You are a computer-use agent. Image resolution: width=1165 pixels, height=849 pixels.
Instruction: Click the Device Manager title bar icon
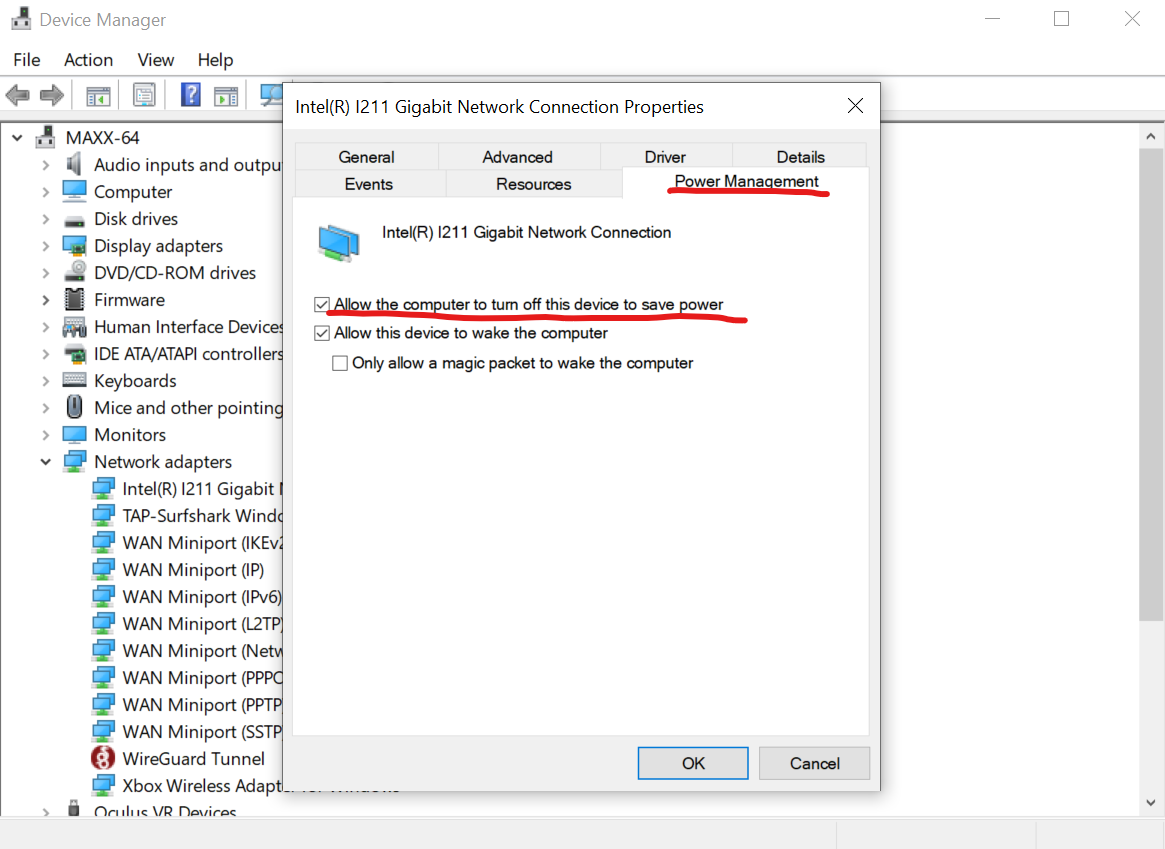21,19
